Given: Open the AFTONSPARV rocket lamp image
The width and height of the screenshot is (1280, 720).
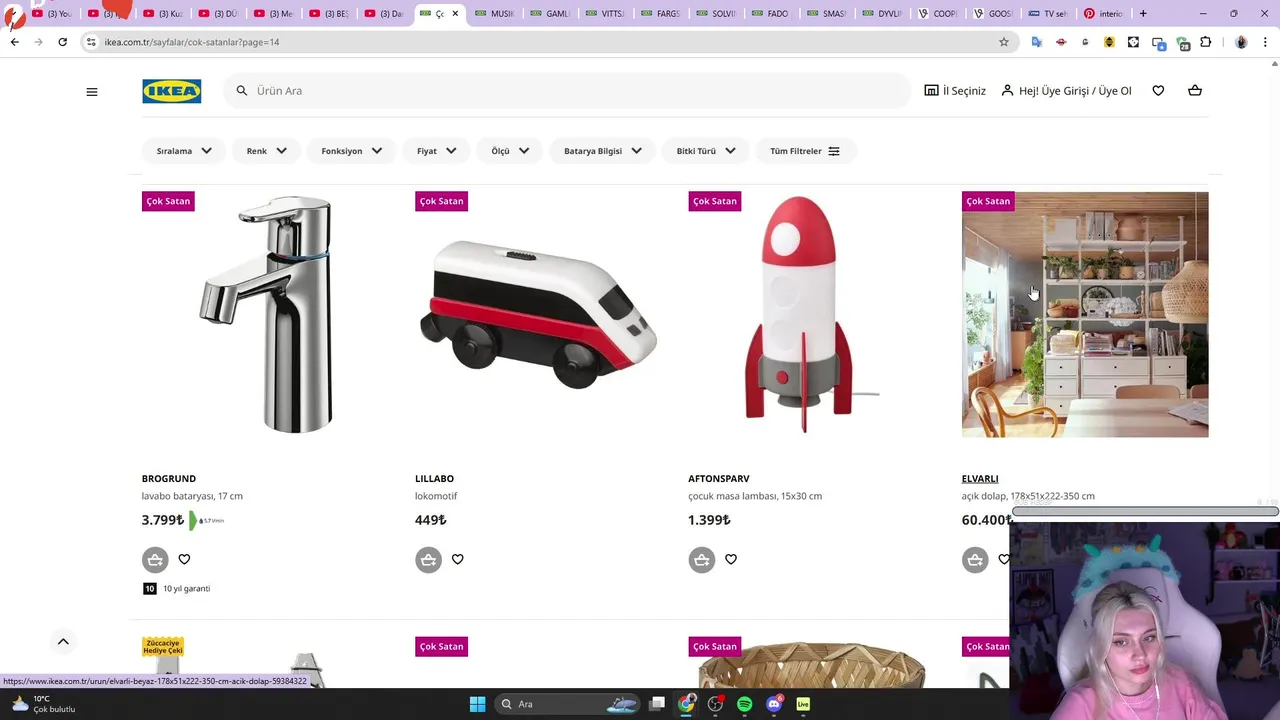Looking at the screenshot, I should coord(811,314).
